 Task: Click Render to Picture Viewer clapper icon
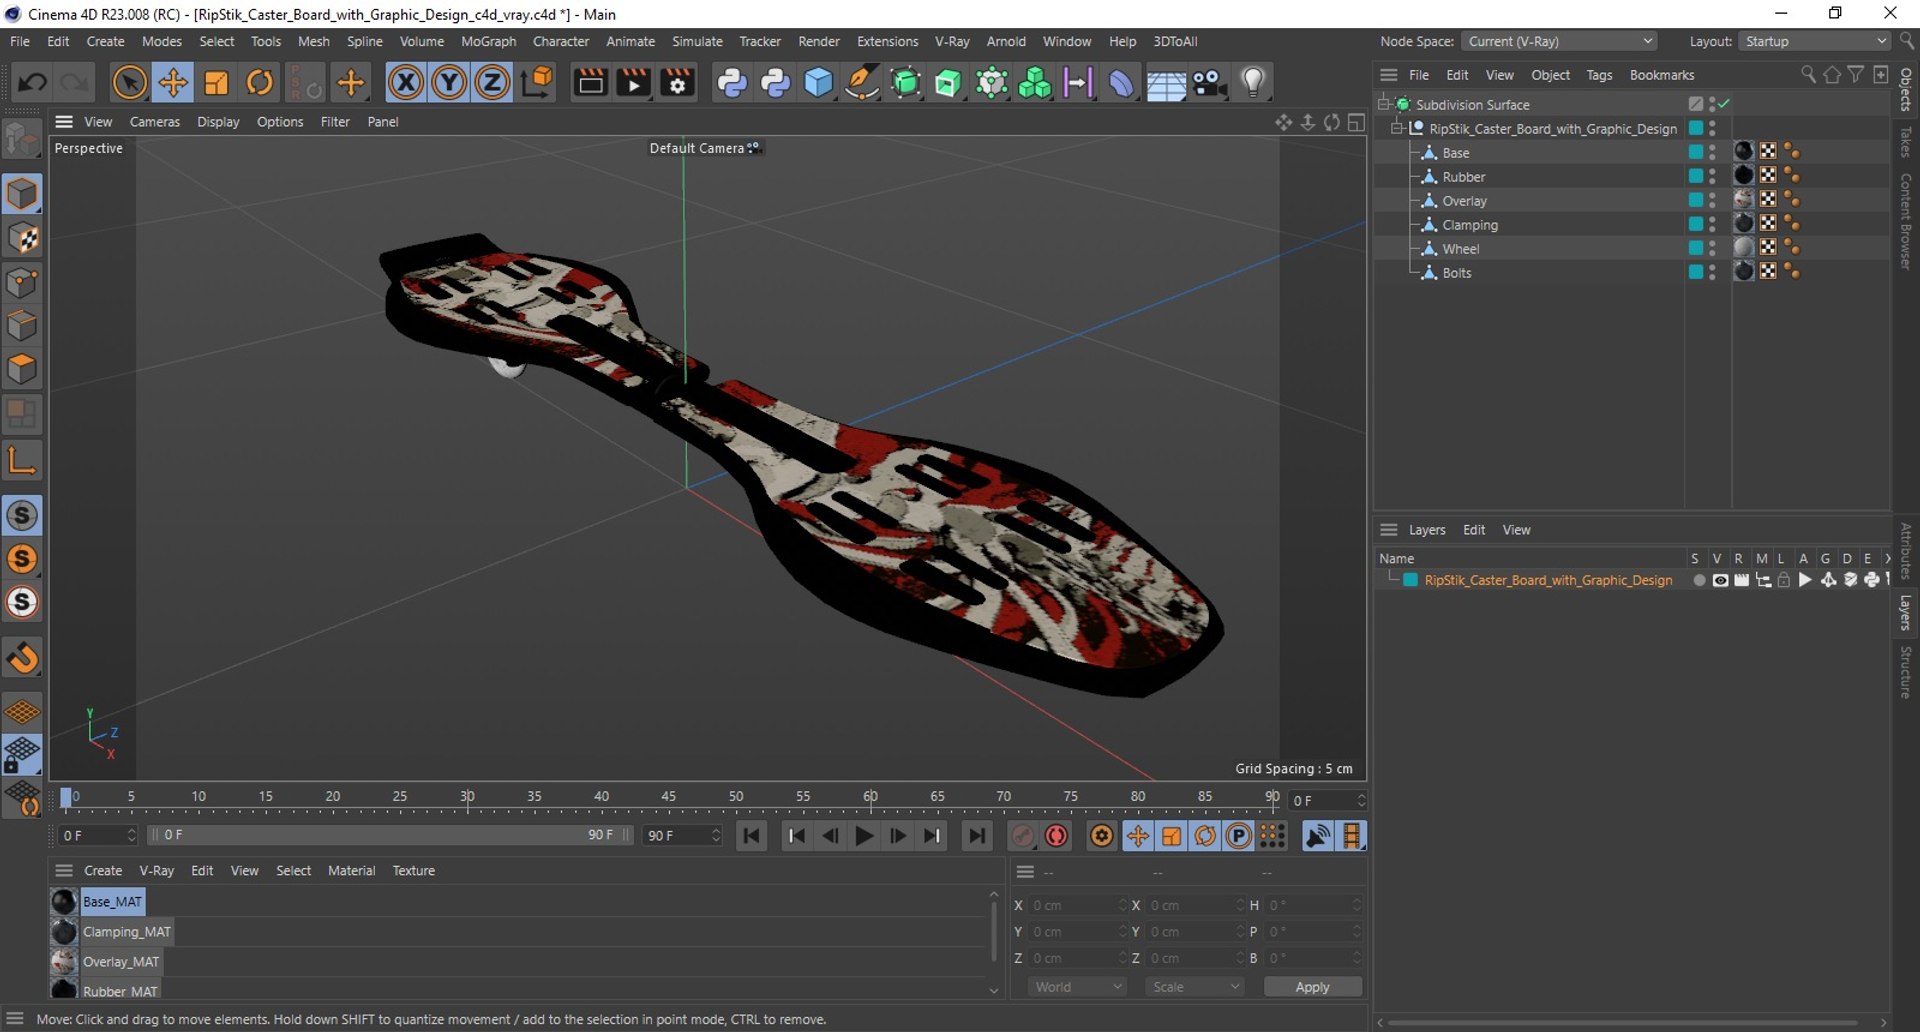634,82
